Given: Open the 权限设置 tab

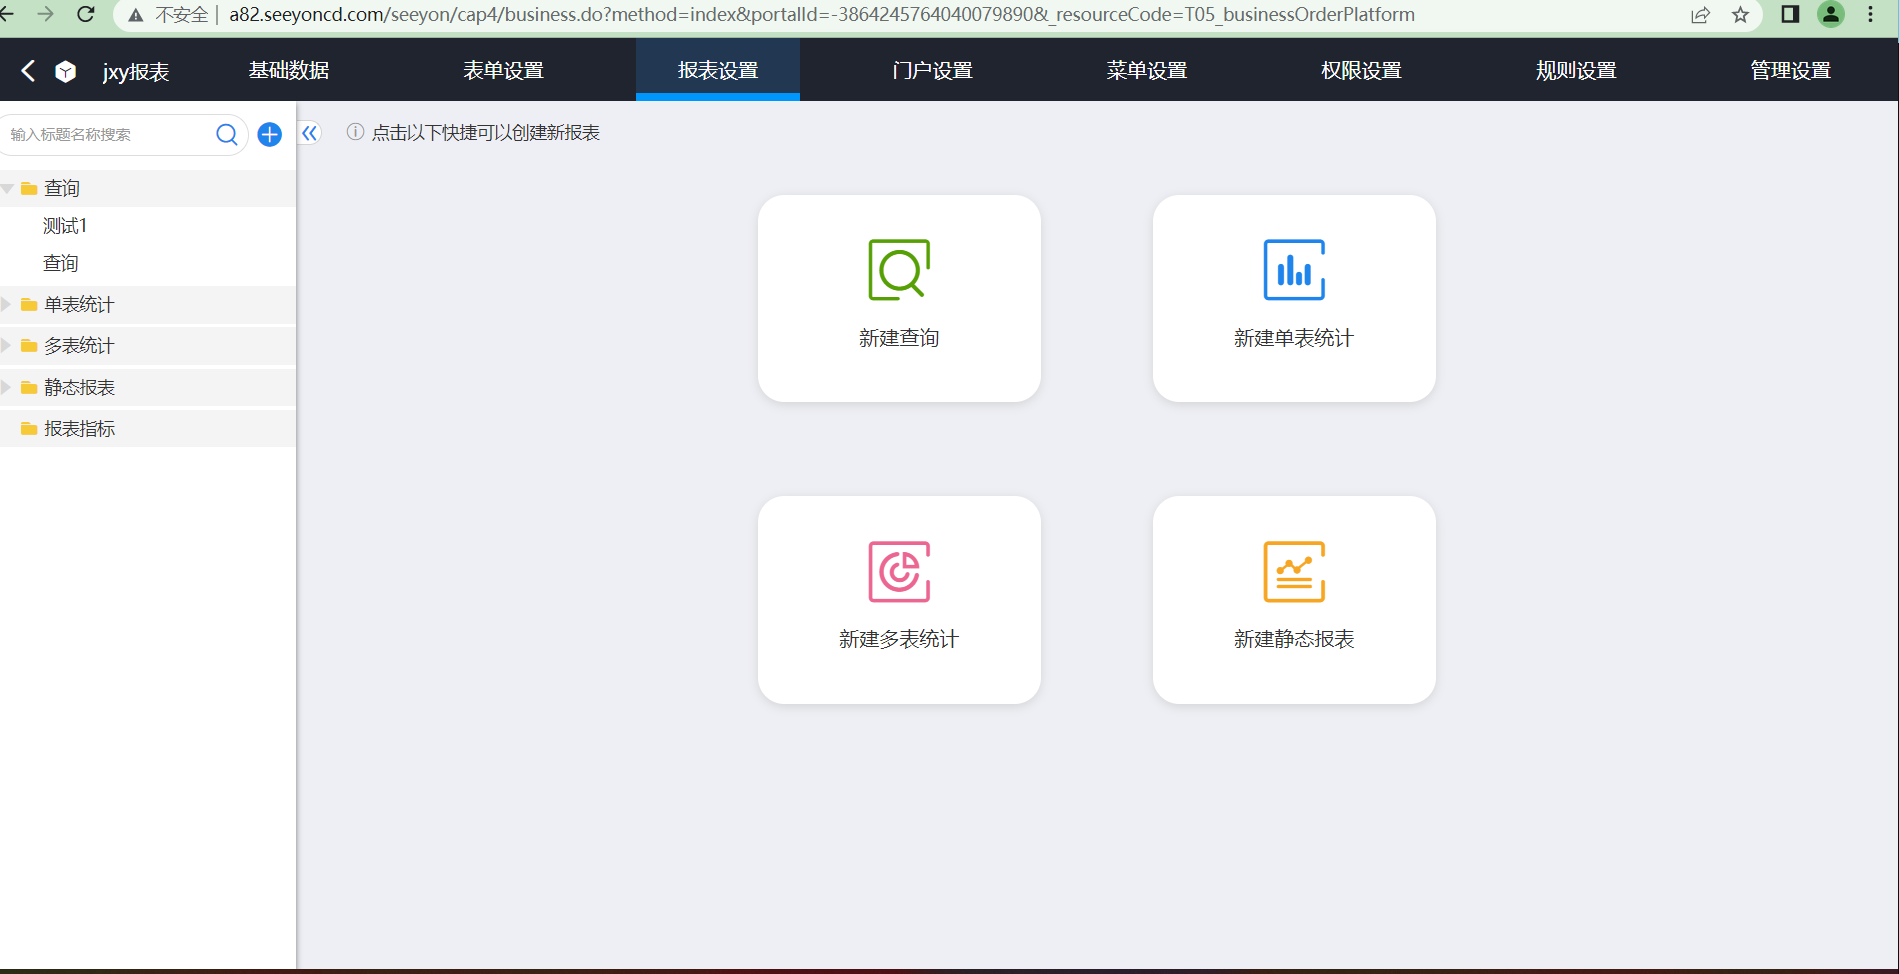Looking at the screenshot, I should (x=1361, y=71).
